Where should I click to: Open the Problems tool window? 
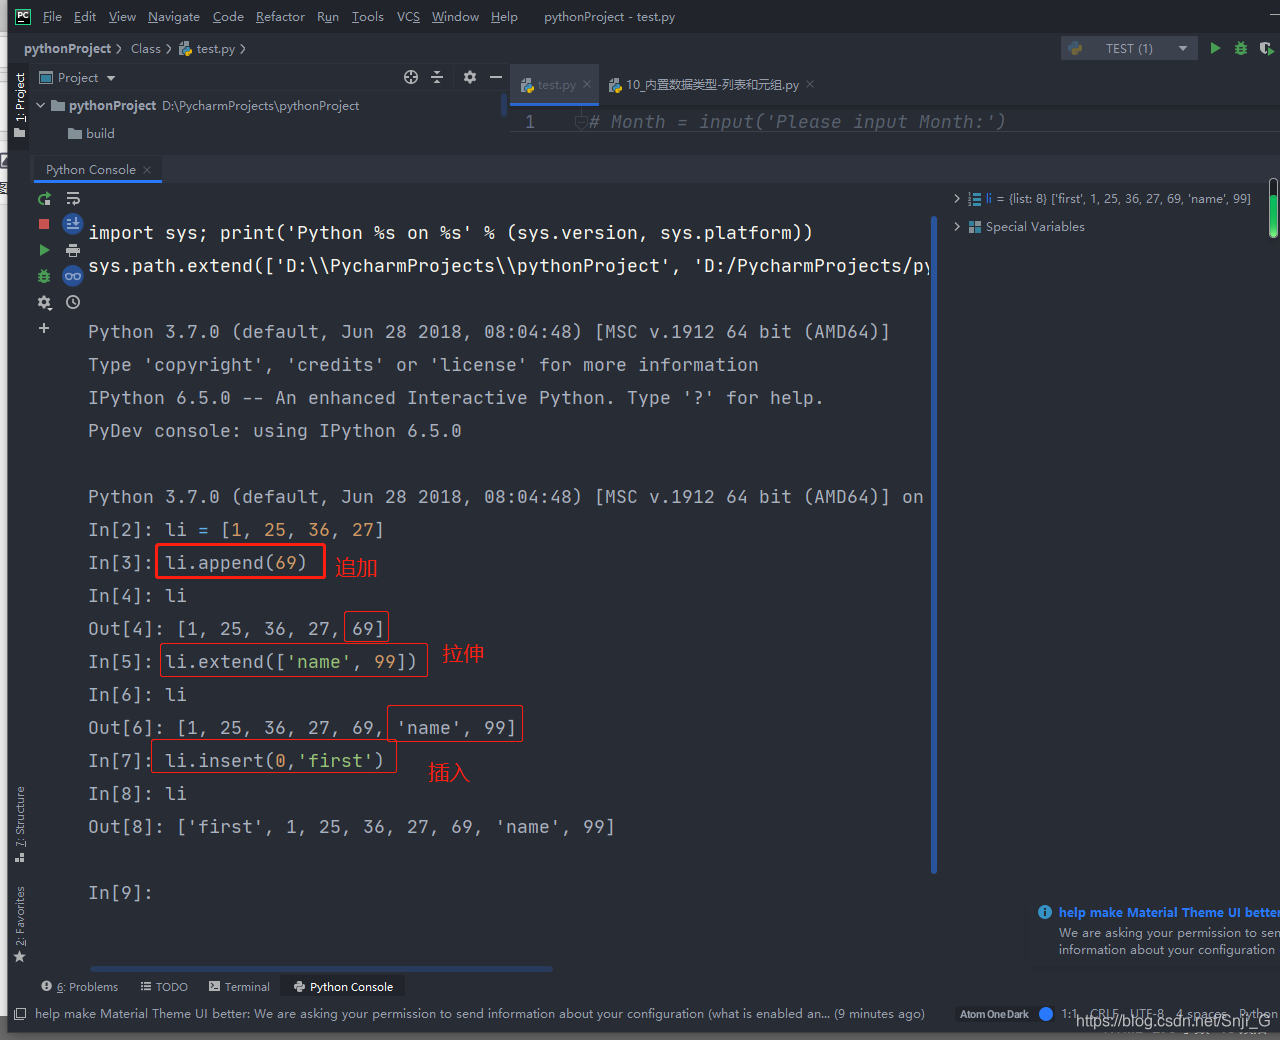pyautogui.click(x=79, y=987)
